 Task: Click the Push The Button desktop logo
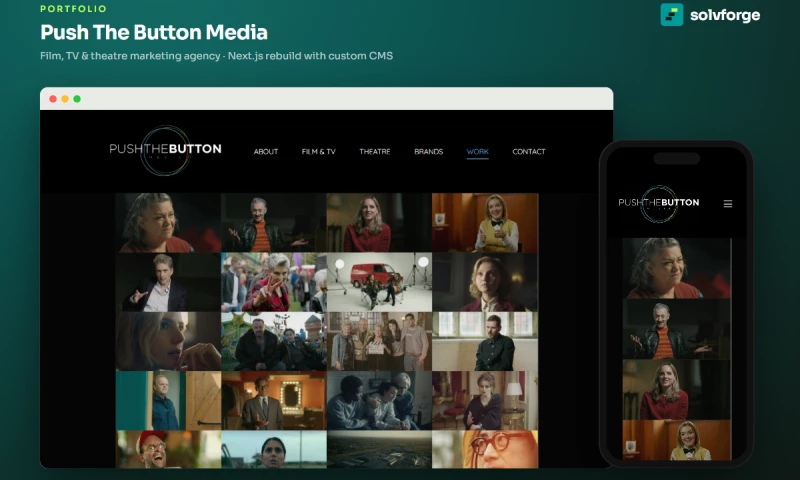click(x=165, y=150)
